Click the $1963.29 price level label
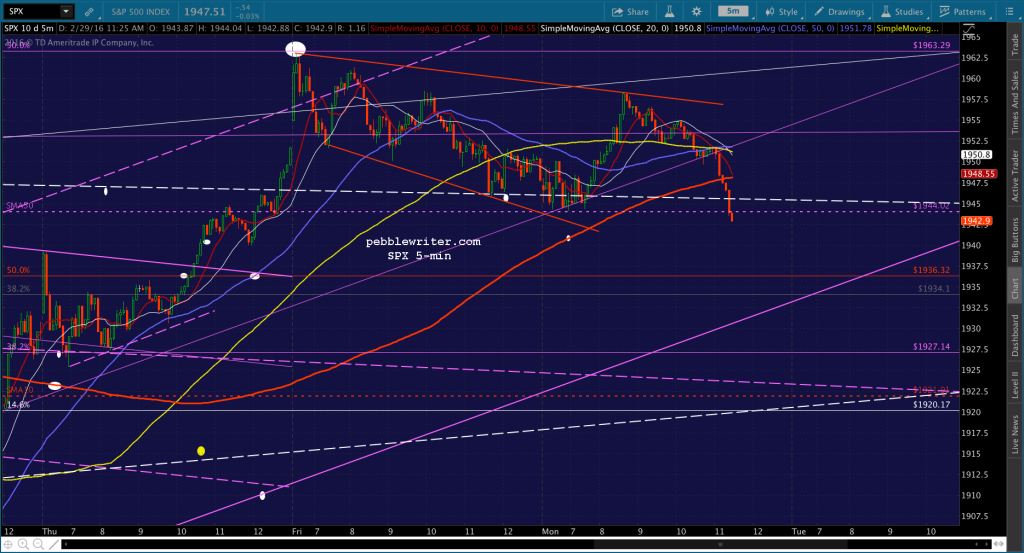Screen dimensions: 1024x553 [x=931, y=45]
